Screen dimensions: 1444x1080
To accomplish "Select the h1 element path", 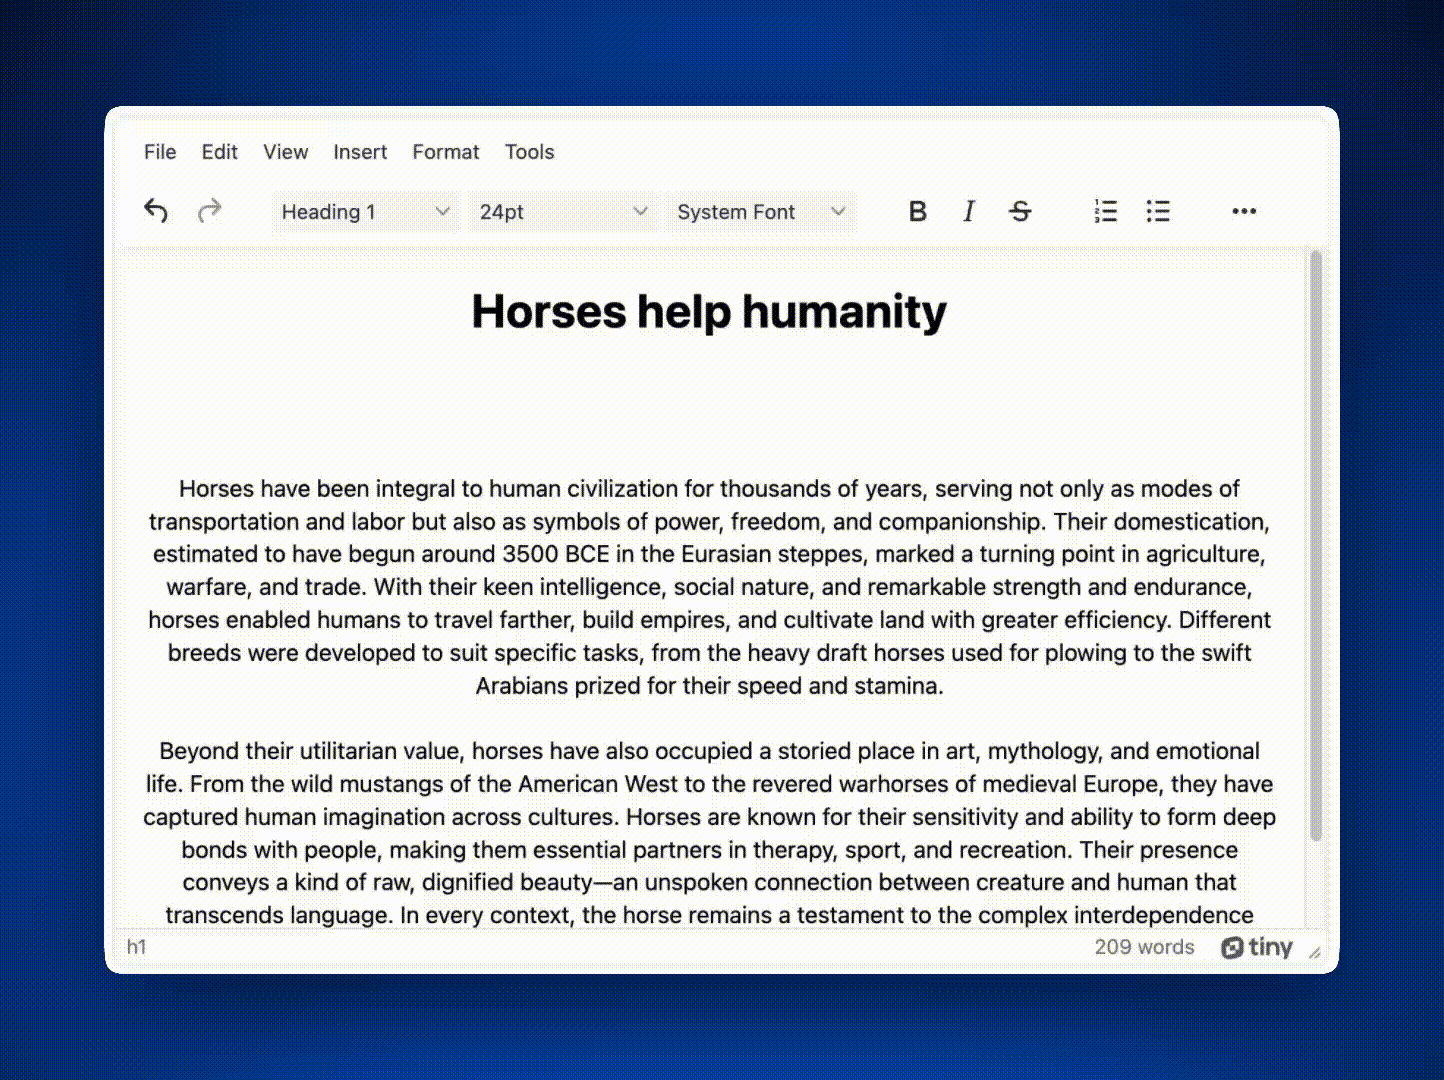I will point(137,947).
